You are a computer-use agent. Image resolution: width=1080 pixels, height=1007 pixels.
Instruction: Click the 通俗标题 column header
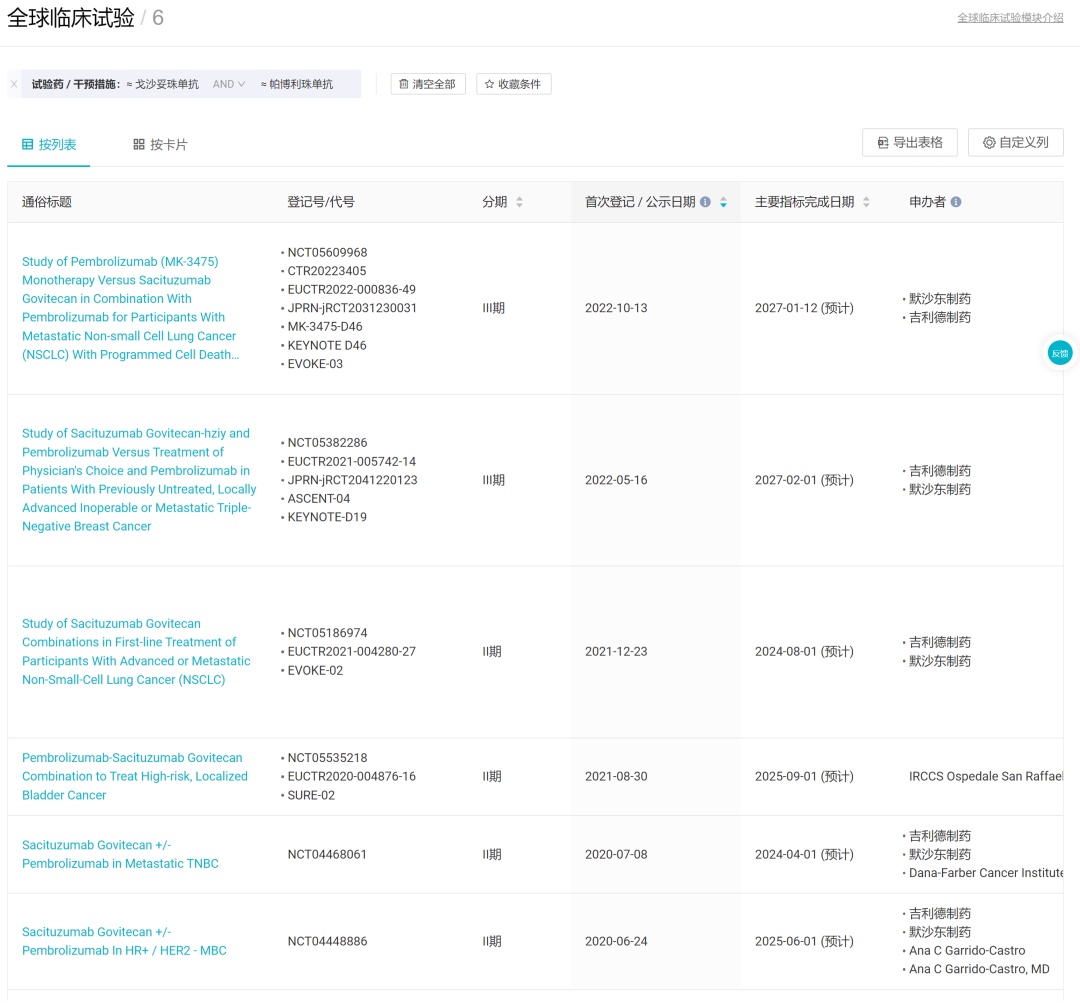[x=47, y=202]
